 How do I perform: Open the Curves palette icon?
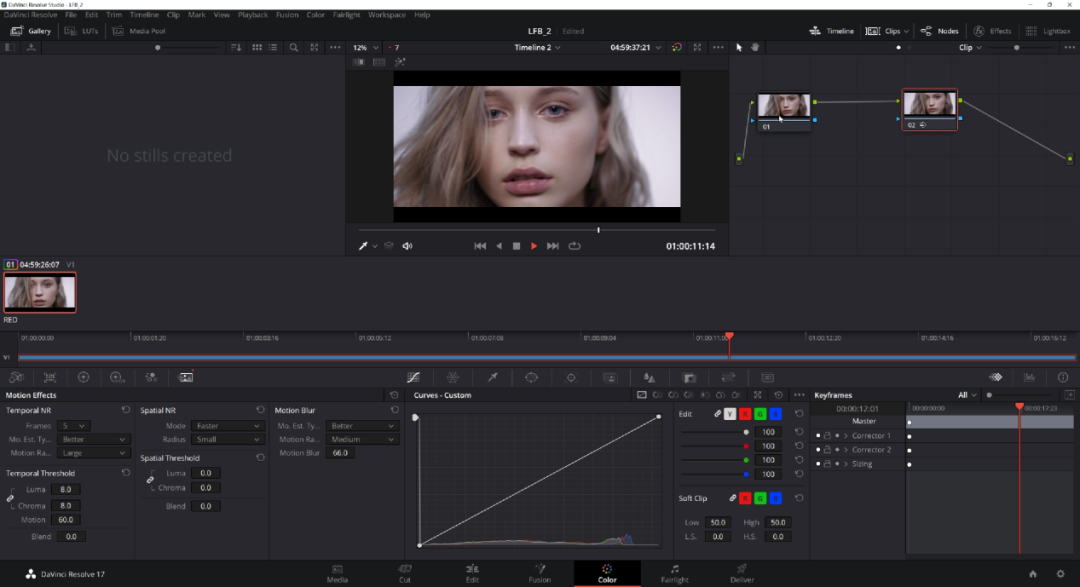[x=414, y=377]
